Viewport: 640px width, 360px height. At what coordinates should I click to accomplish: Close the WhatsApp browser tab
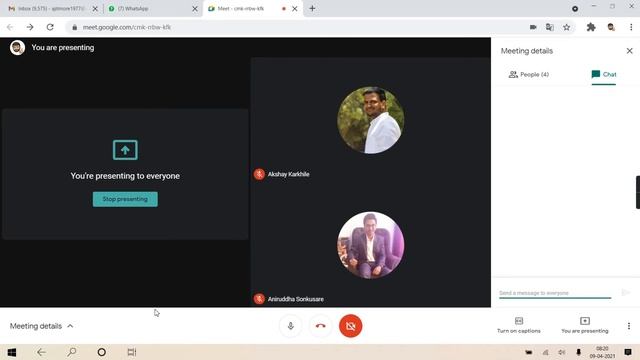(195, 8)
